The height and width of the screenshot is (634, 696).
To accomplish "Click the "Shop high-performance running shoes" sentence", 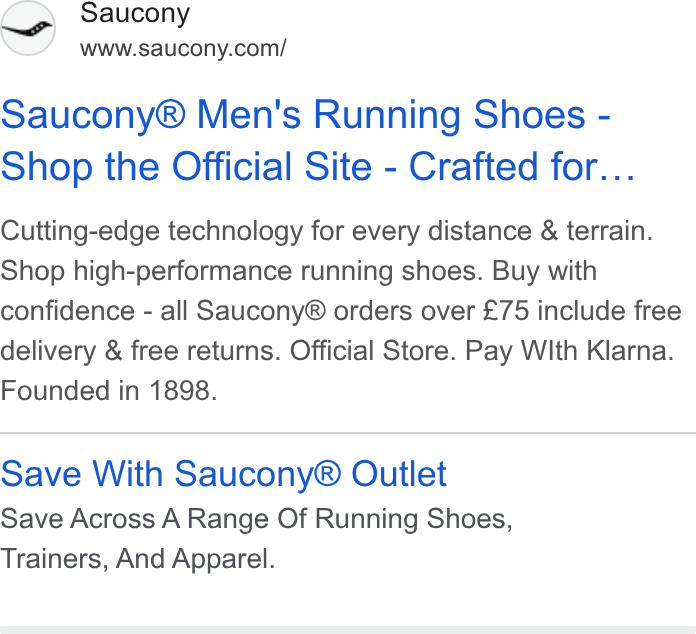I will 241,271.
